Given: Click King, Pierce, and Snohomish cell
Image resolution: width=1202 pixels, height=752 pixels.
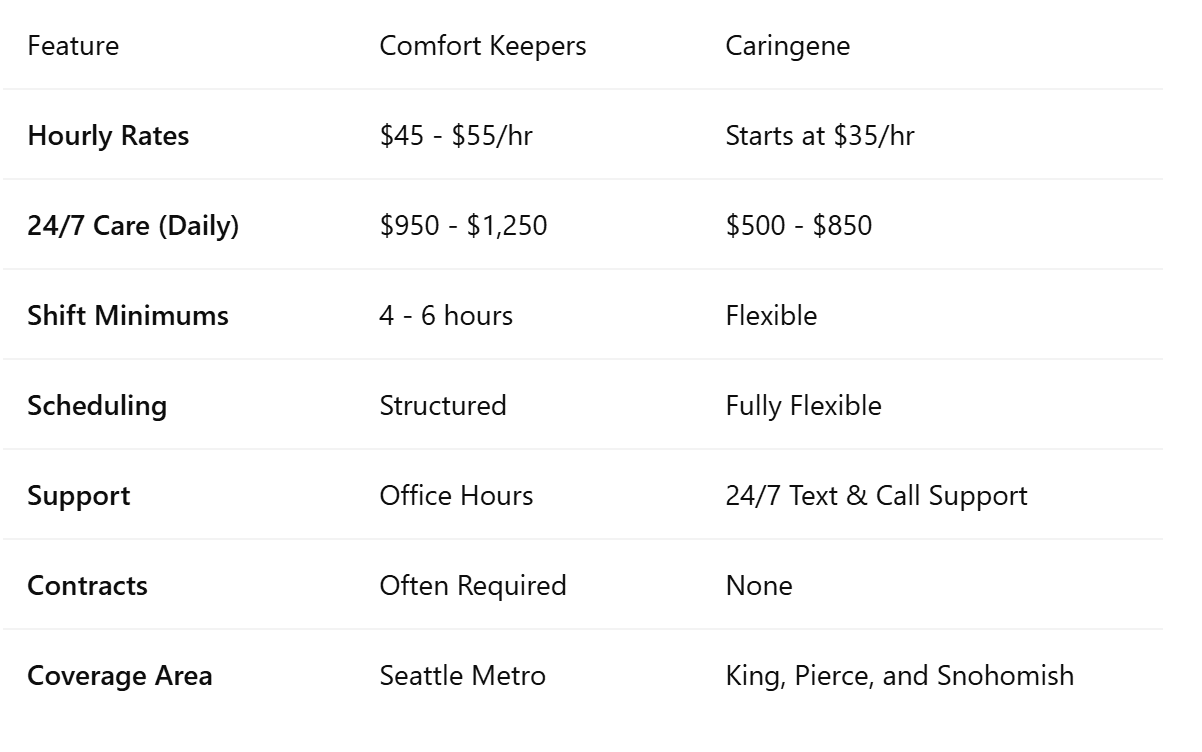Looking at the screenshot, I should (900, 676).
